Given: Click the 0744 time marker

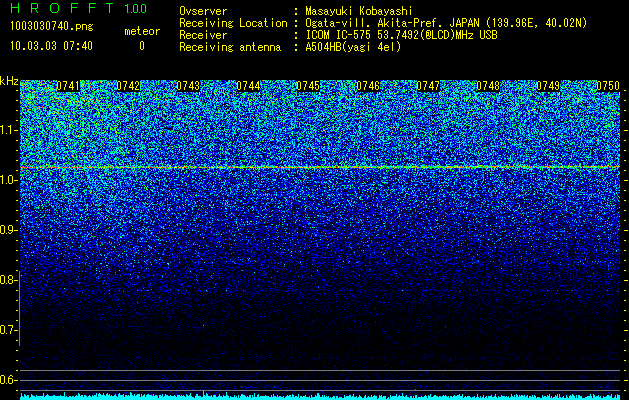Looking at the screenshot, I should point(248,86).
